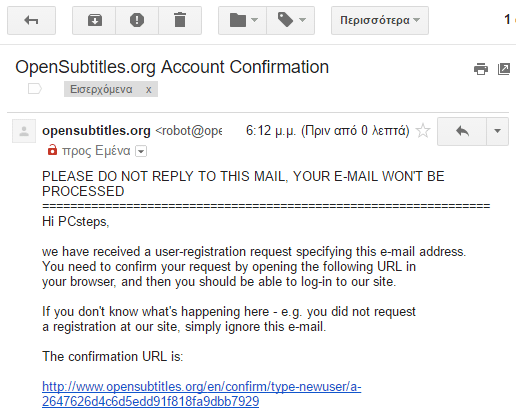Archive this email
Image resolution: width=516 pixels, height=415 pixels.
coord(94,20)
